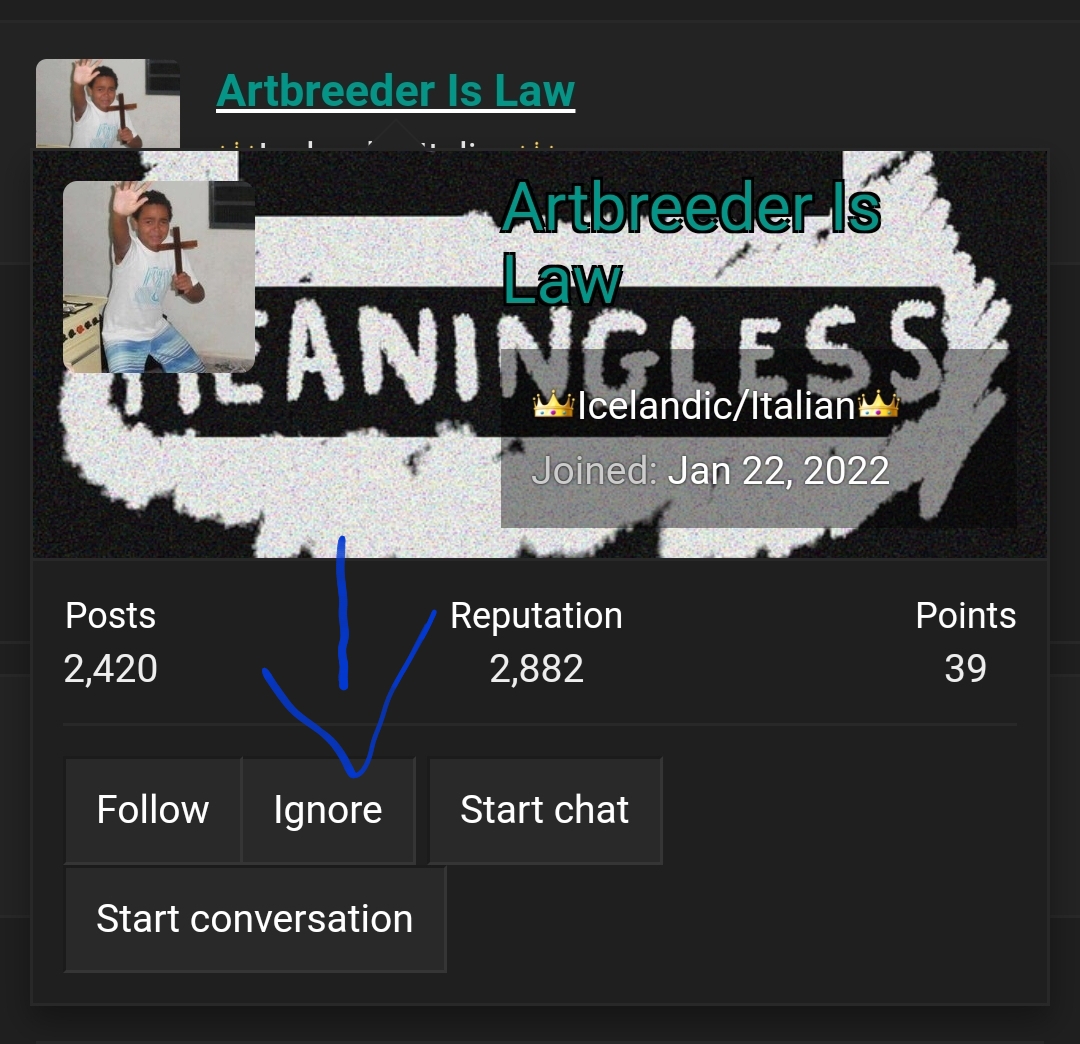Click the username heading inside the profile card
The image size is (1080, 1044).
point(691,242)
